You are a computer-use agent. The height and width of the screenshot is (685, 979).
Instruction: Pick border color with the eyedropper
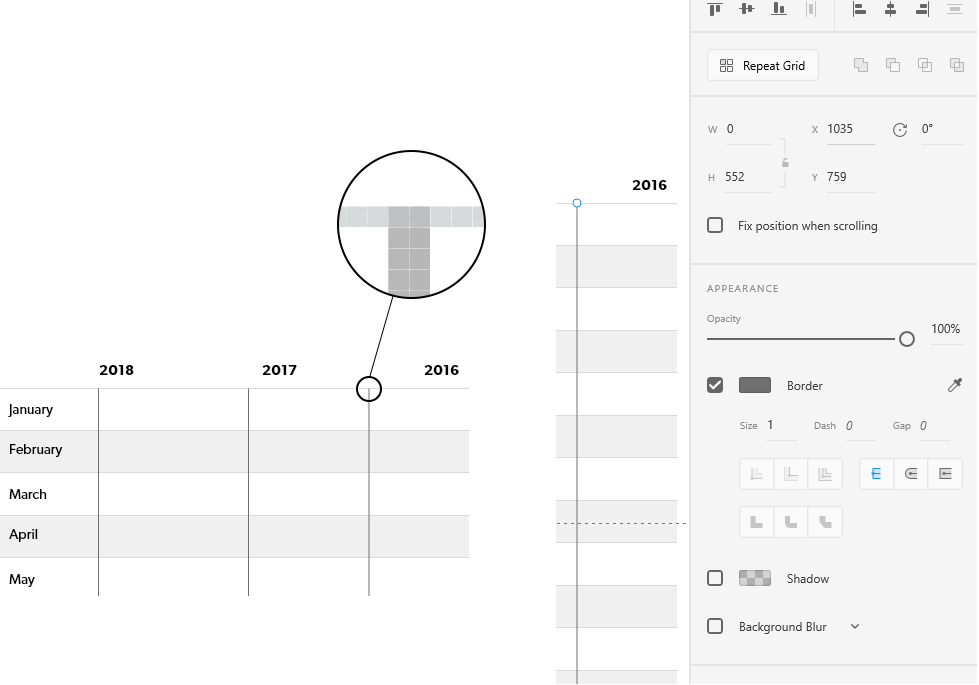(955, 385)
